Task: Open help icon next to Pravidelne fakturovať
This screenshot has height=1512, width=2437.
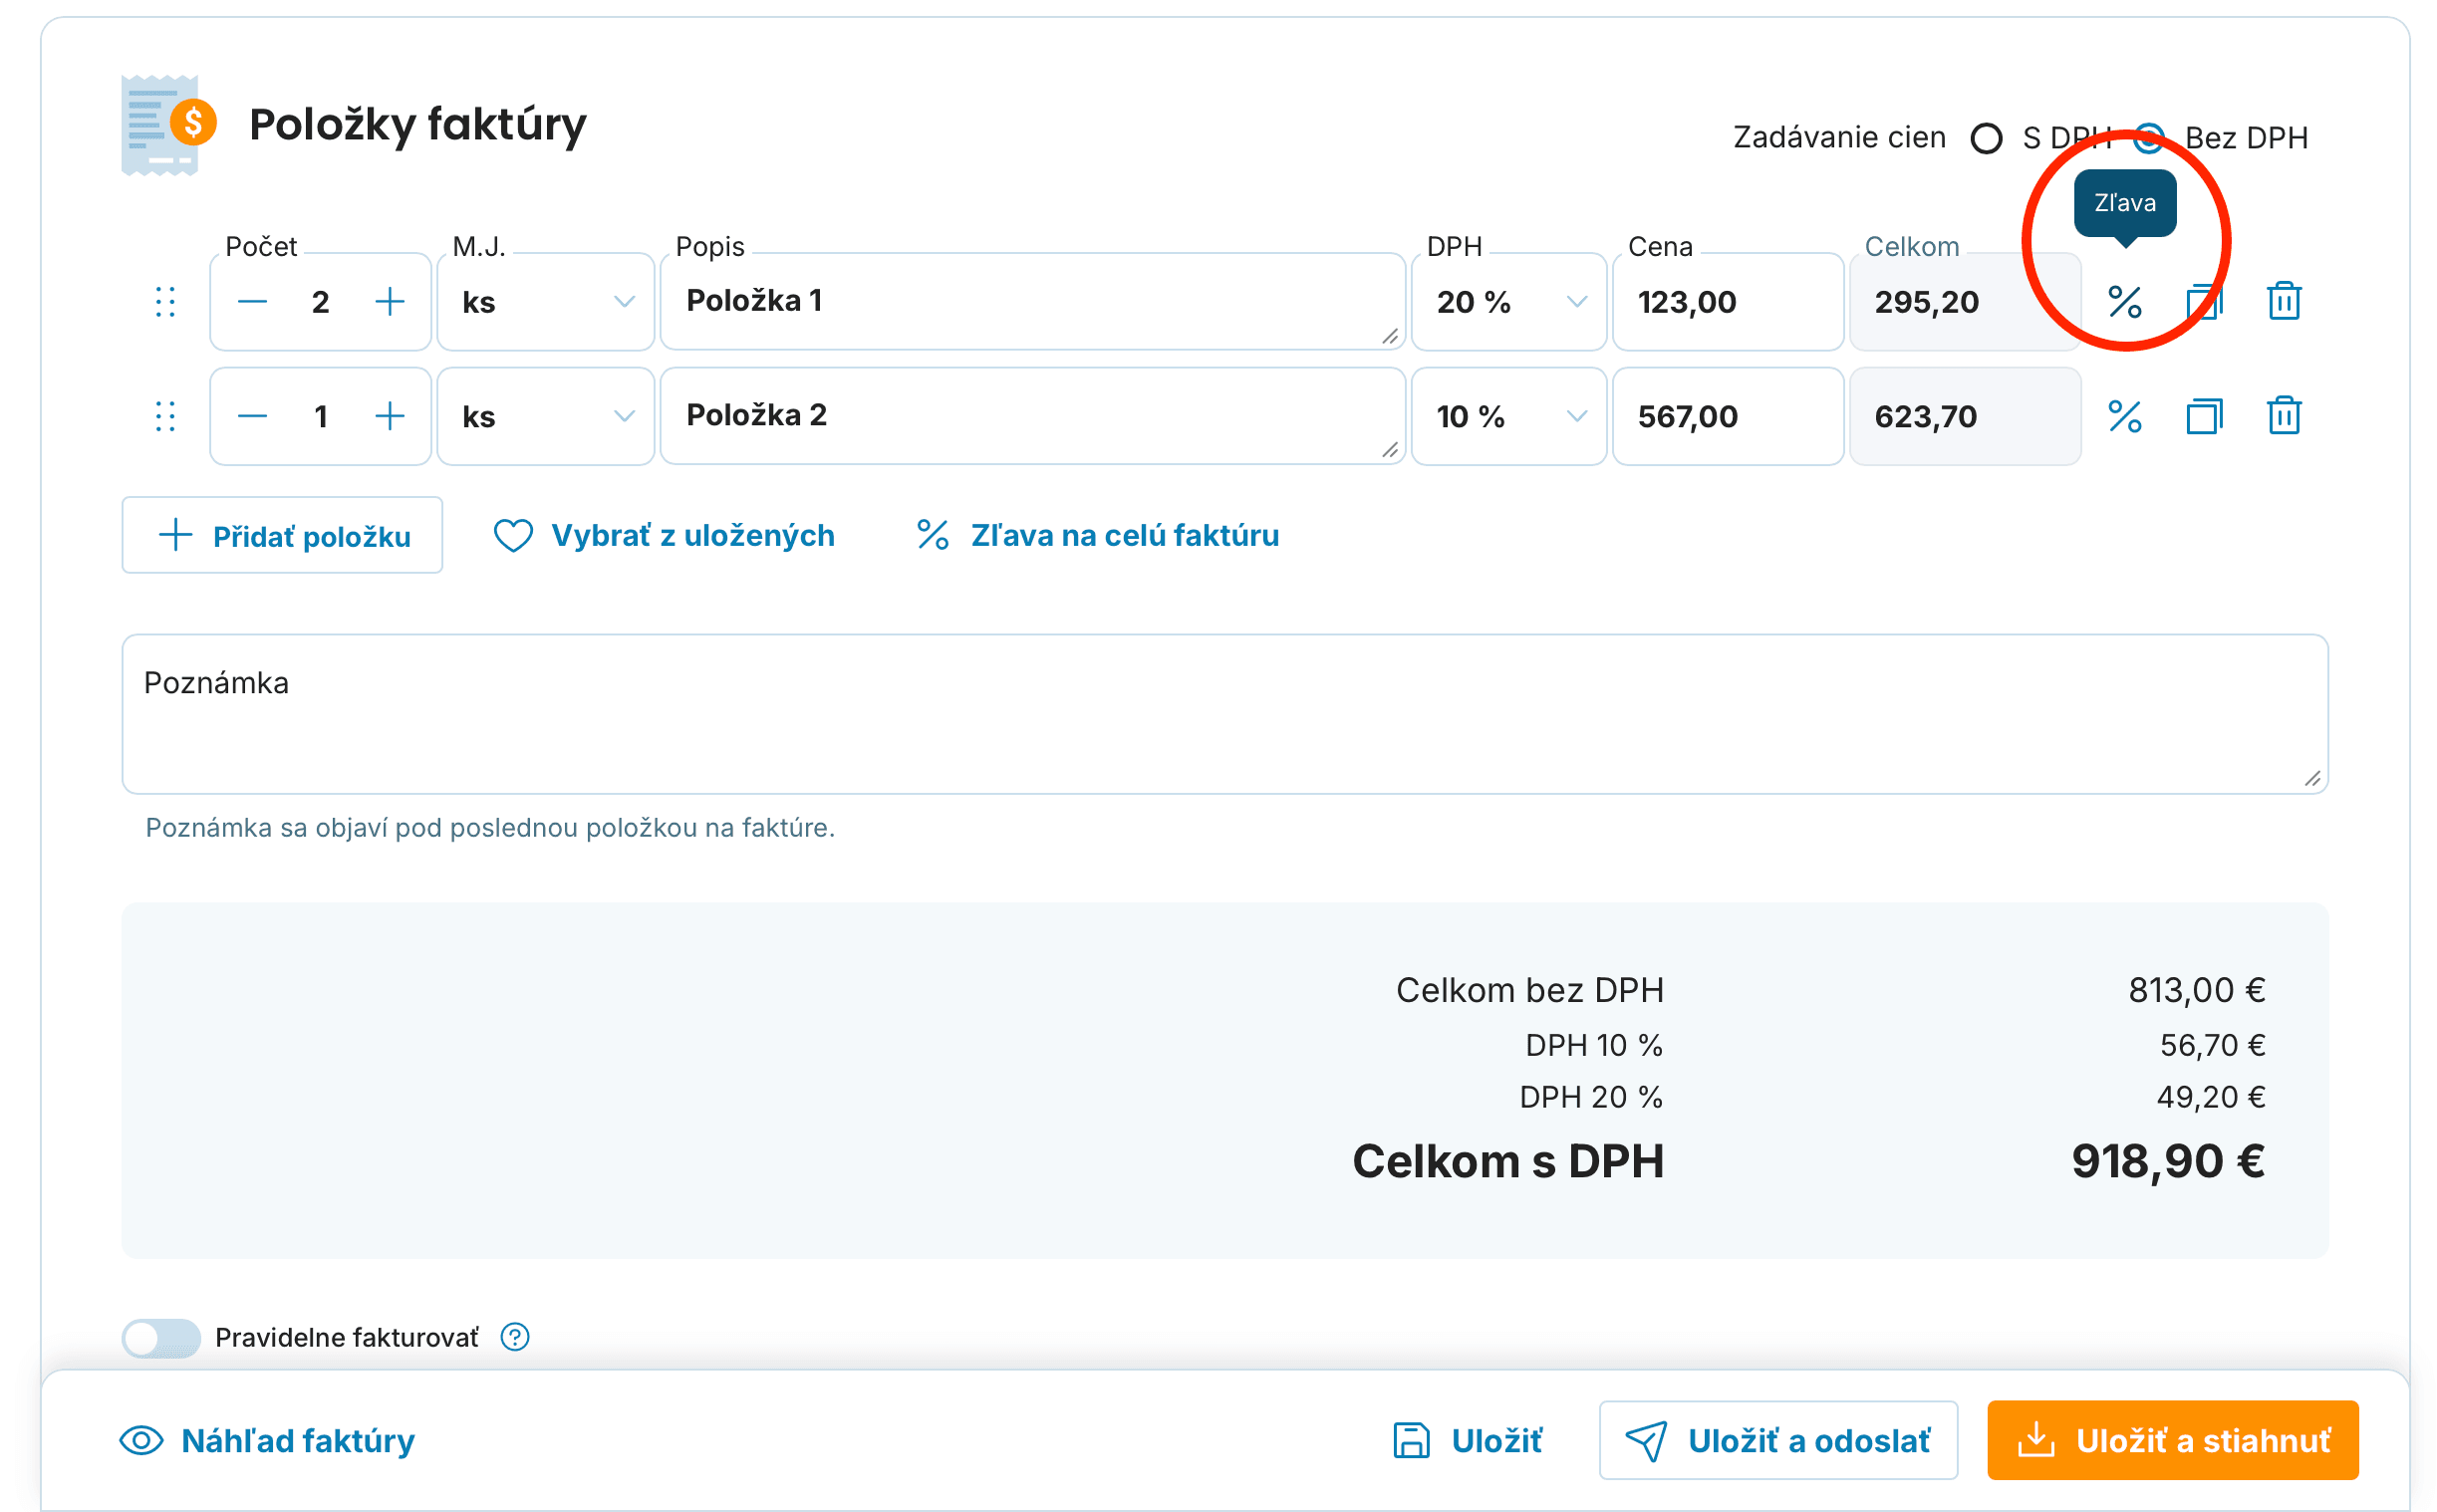Action: coord(515,1337)
